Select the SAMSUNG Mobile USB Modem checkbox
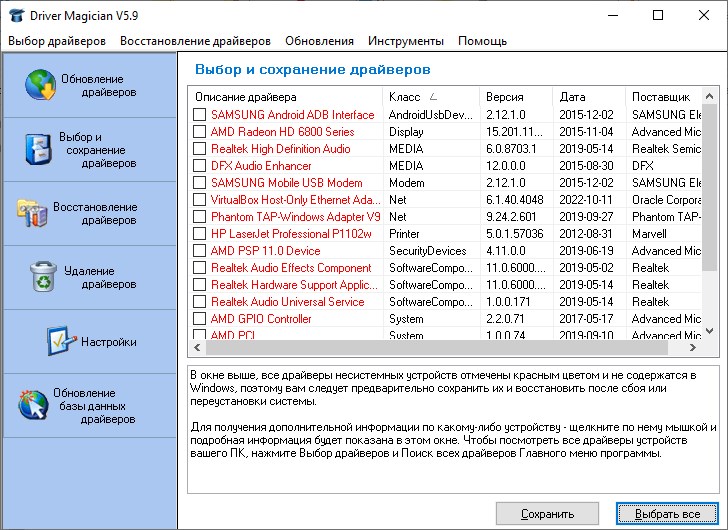The width and height of the screenshot is (728, 530). 200,182
